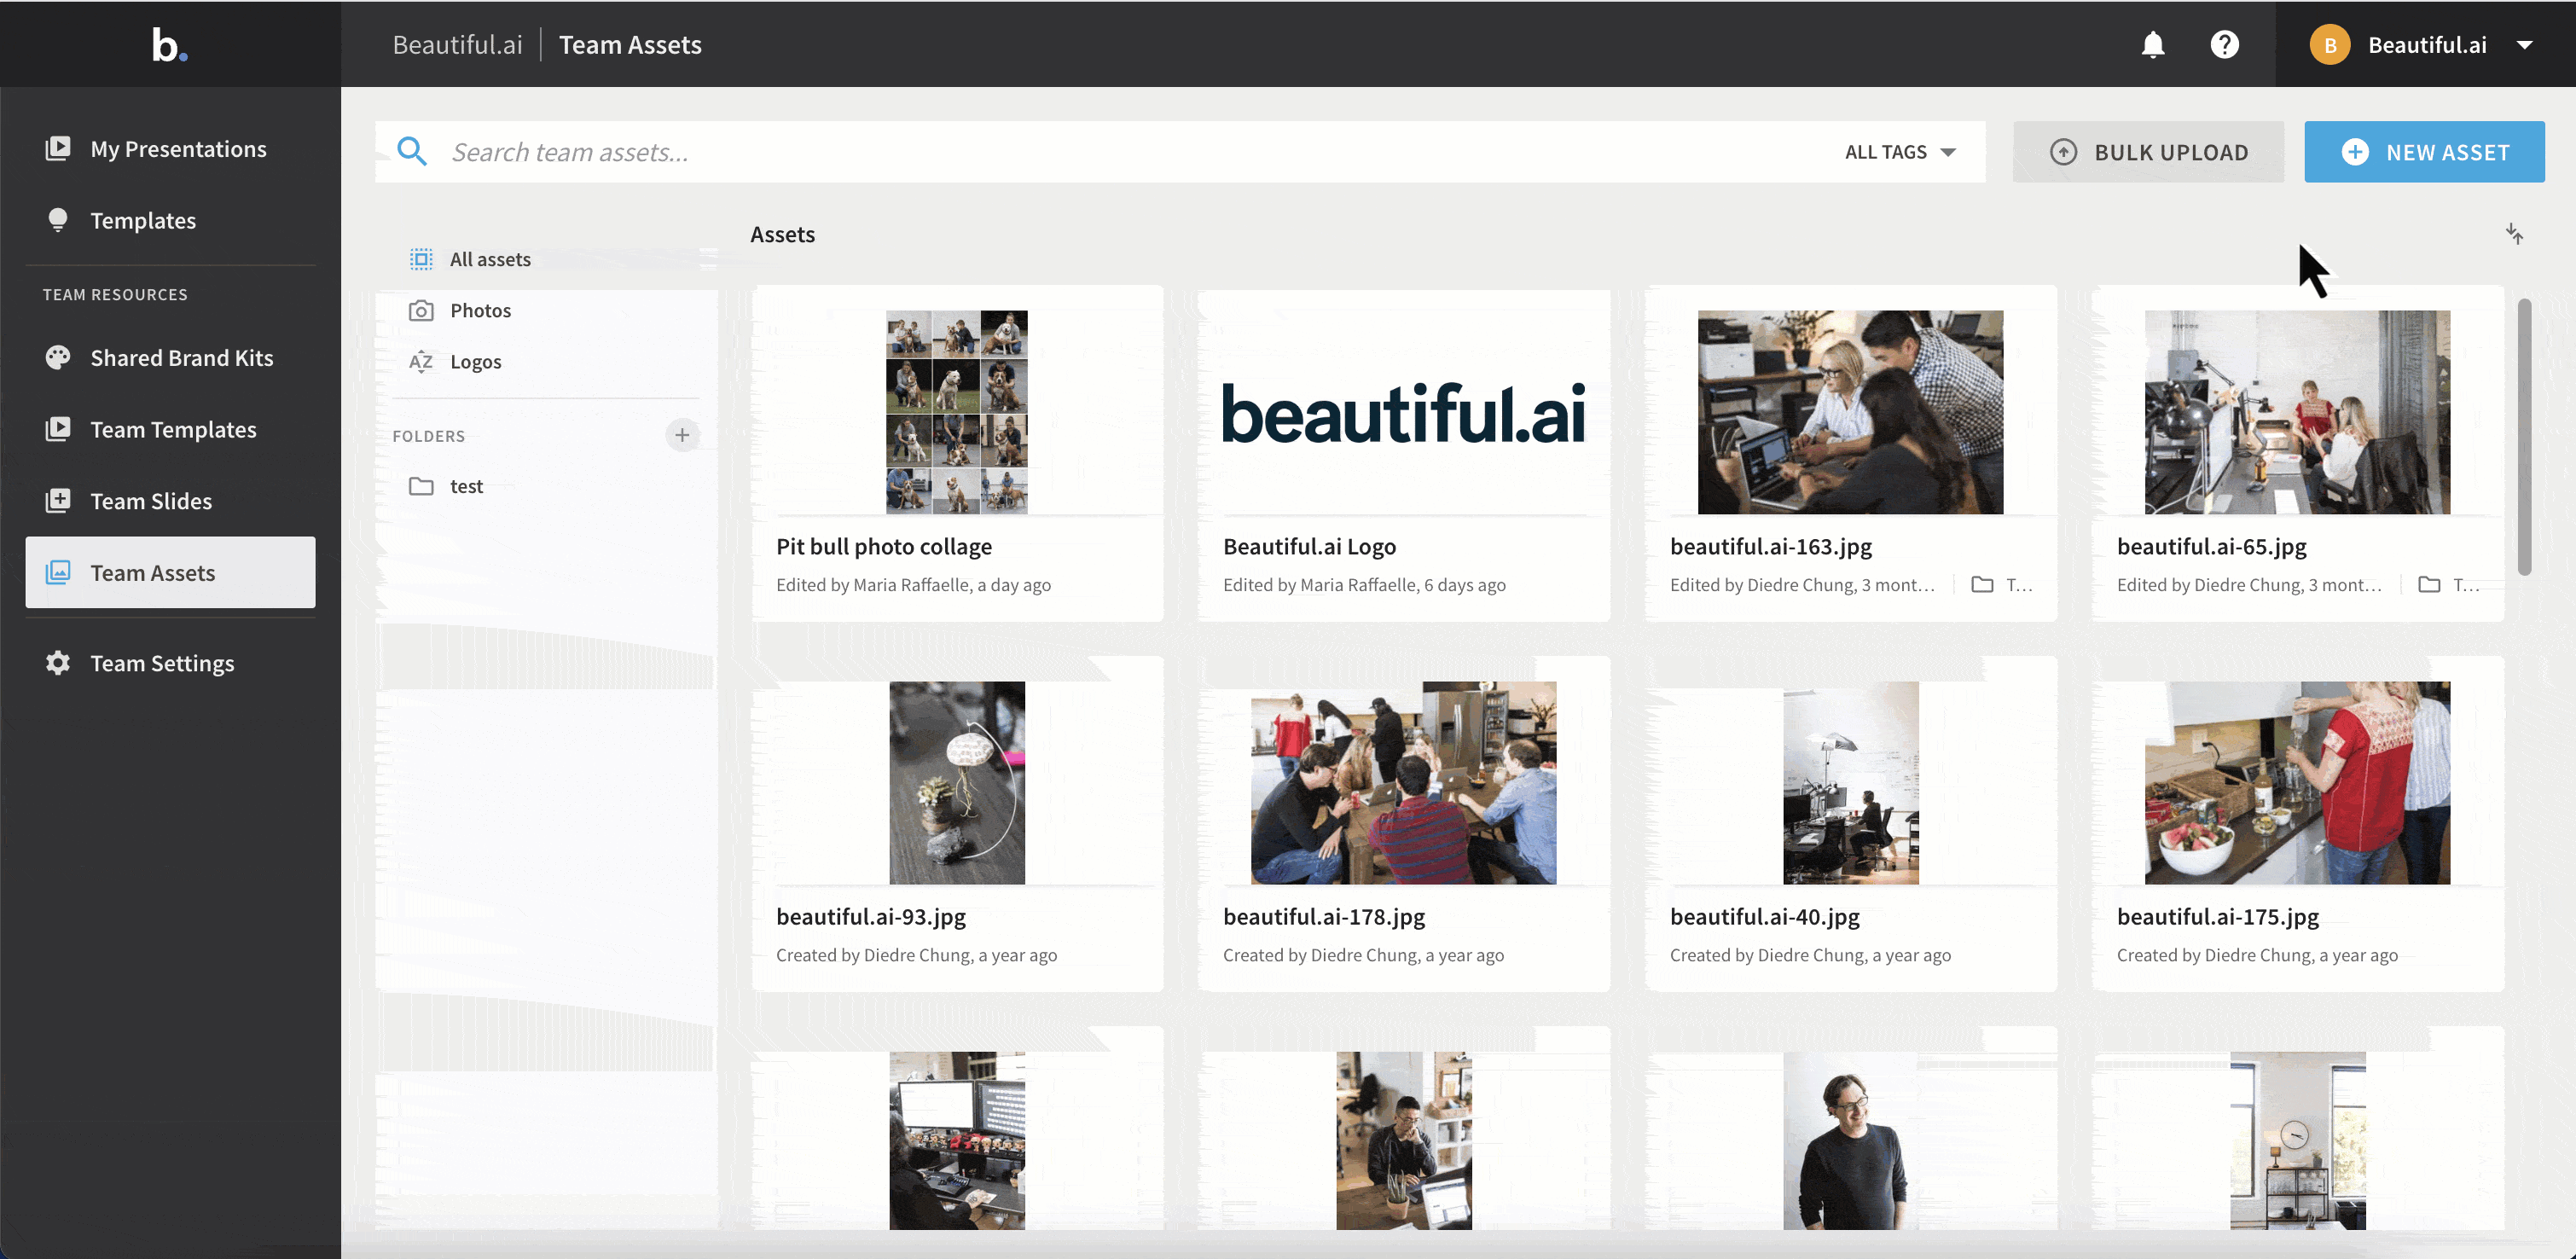This screenshot has height=1259, width=2576.
Task: Open the smiling man portrait thumbnail
Action: pyautogui.click(x=1850, y=1141)
